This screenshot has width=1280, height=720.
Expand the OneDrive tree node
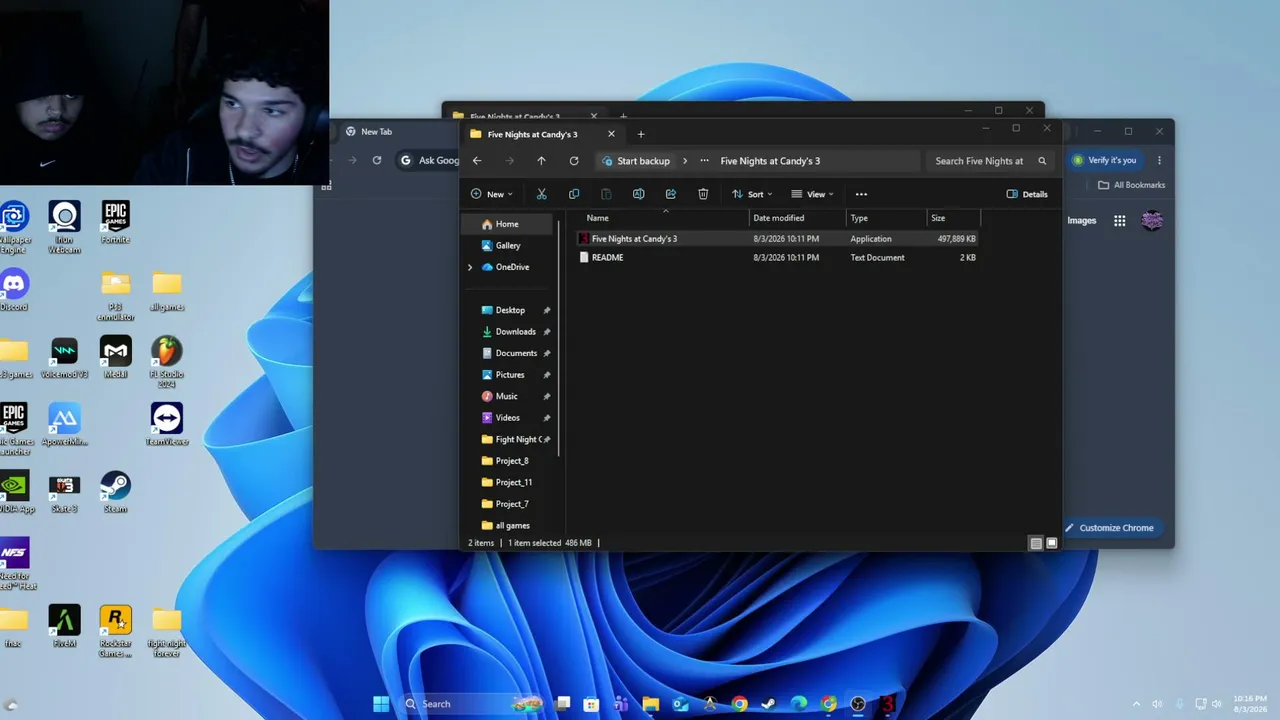(x=470, y=267)
